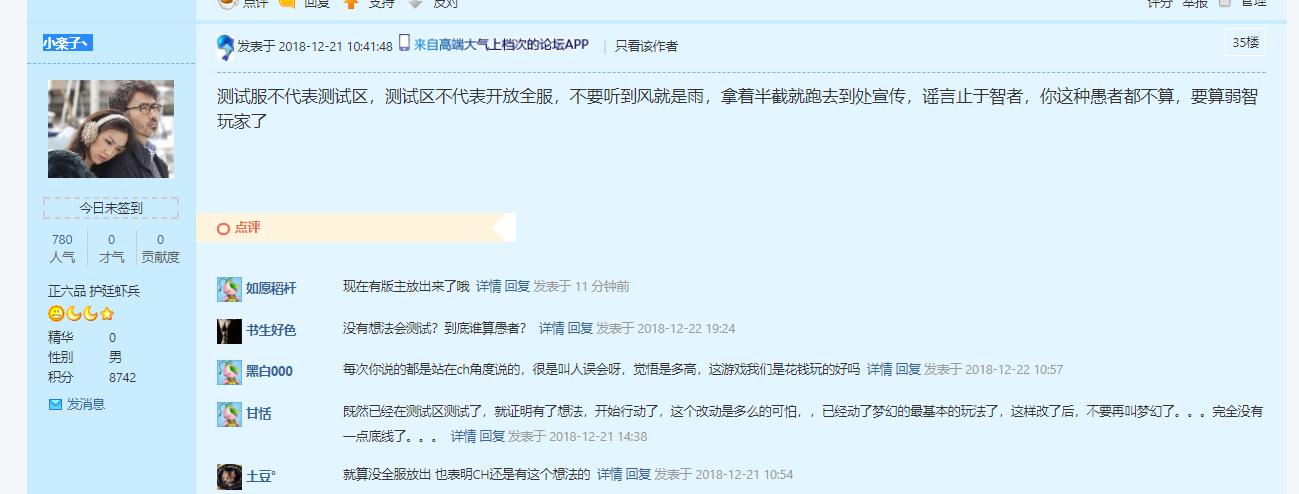Tick the 管理 checkbox at top right
The width and height of the screenshot is (1299, 494).
1225,3
